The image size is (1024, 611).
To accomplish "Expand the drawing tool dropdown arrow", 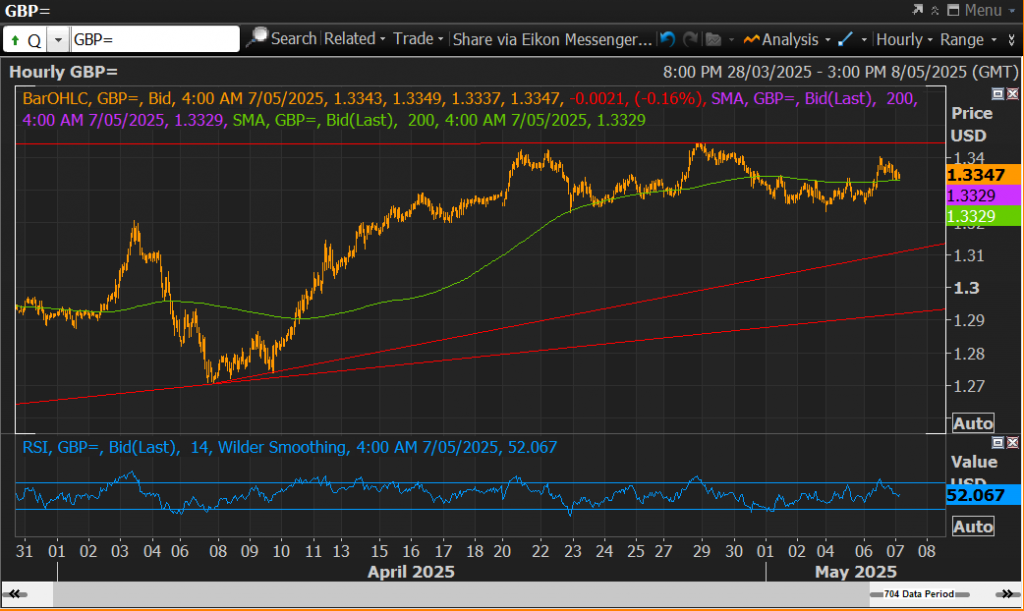I will tap(864, 40).
